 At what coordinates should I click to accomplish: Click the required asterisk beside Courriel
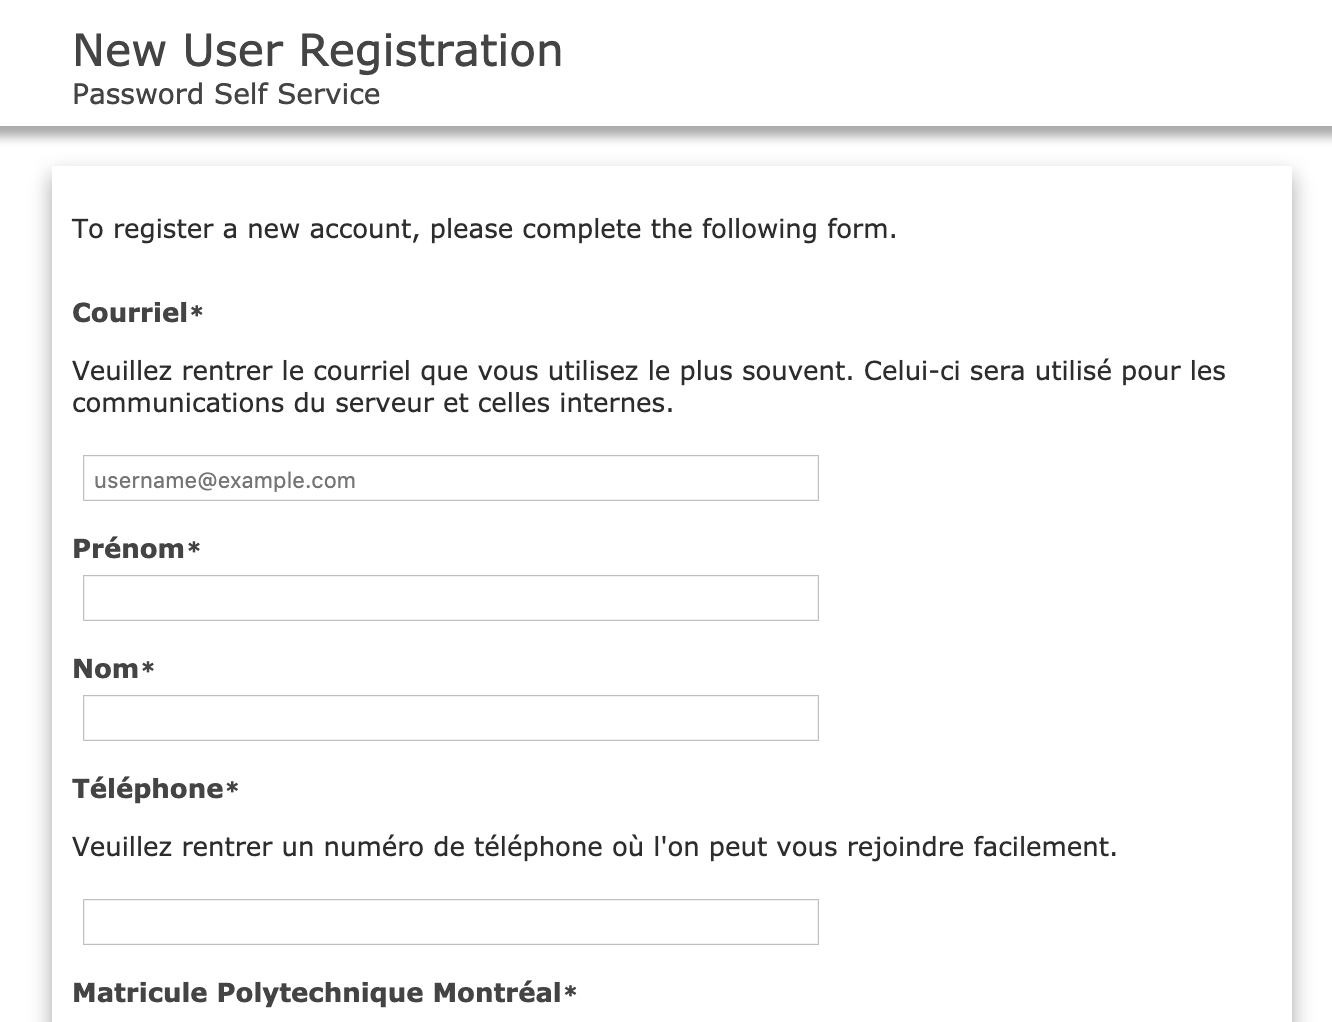point(197,313)
